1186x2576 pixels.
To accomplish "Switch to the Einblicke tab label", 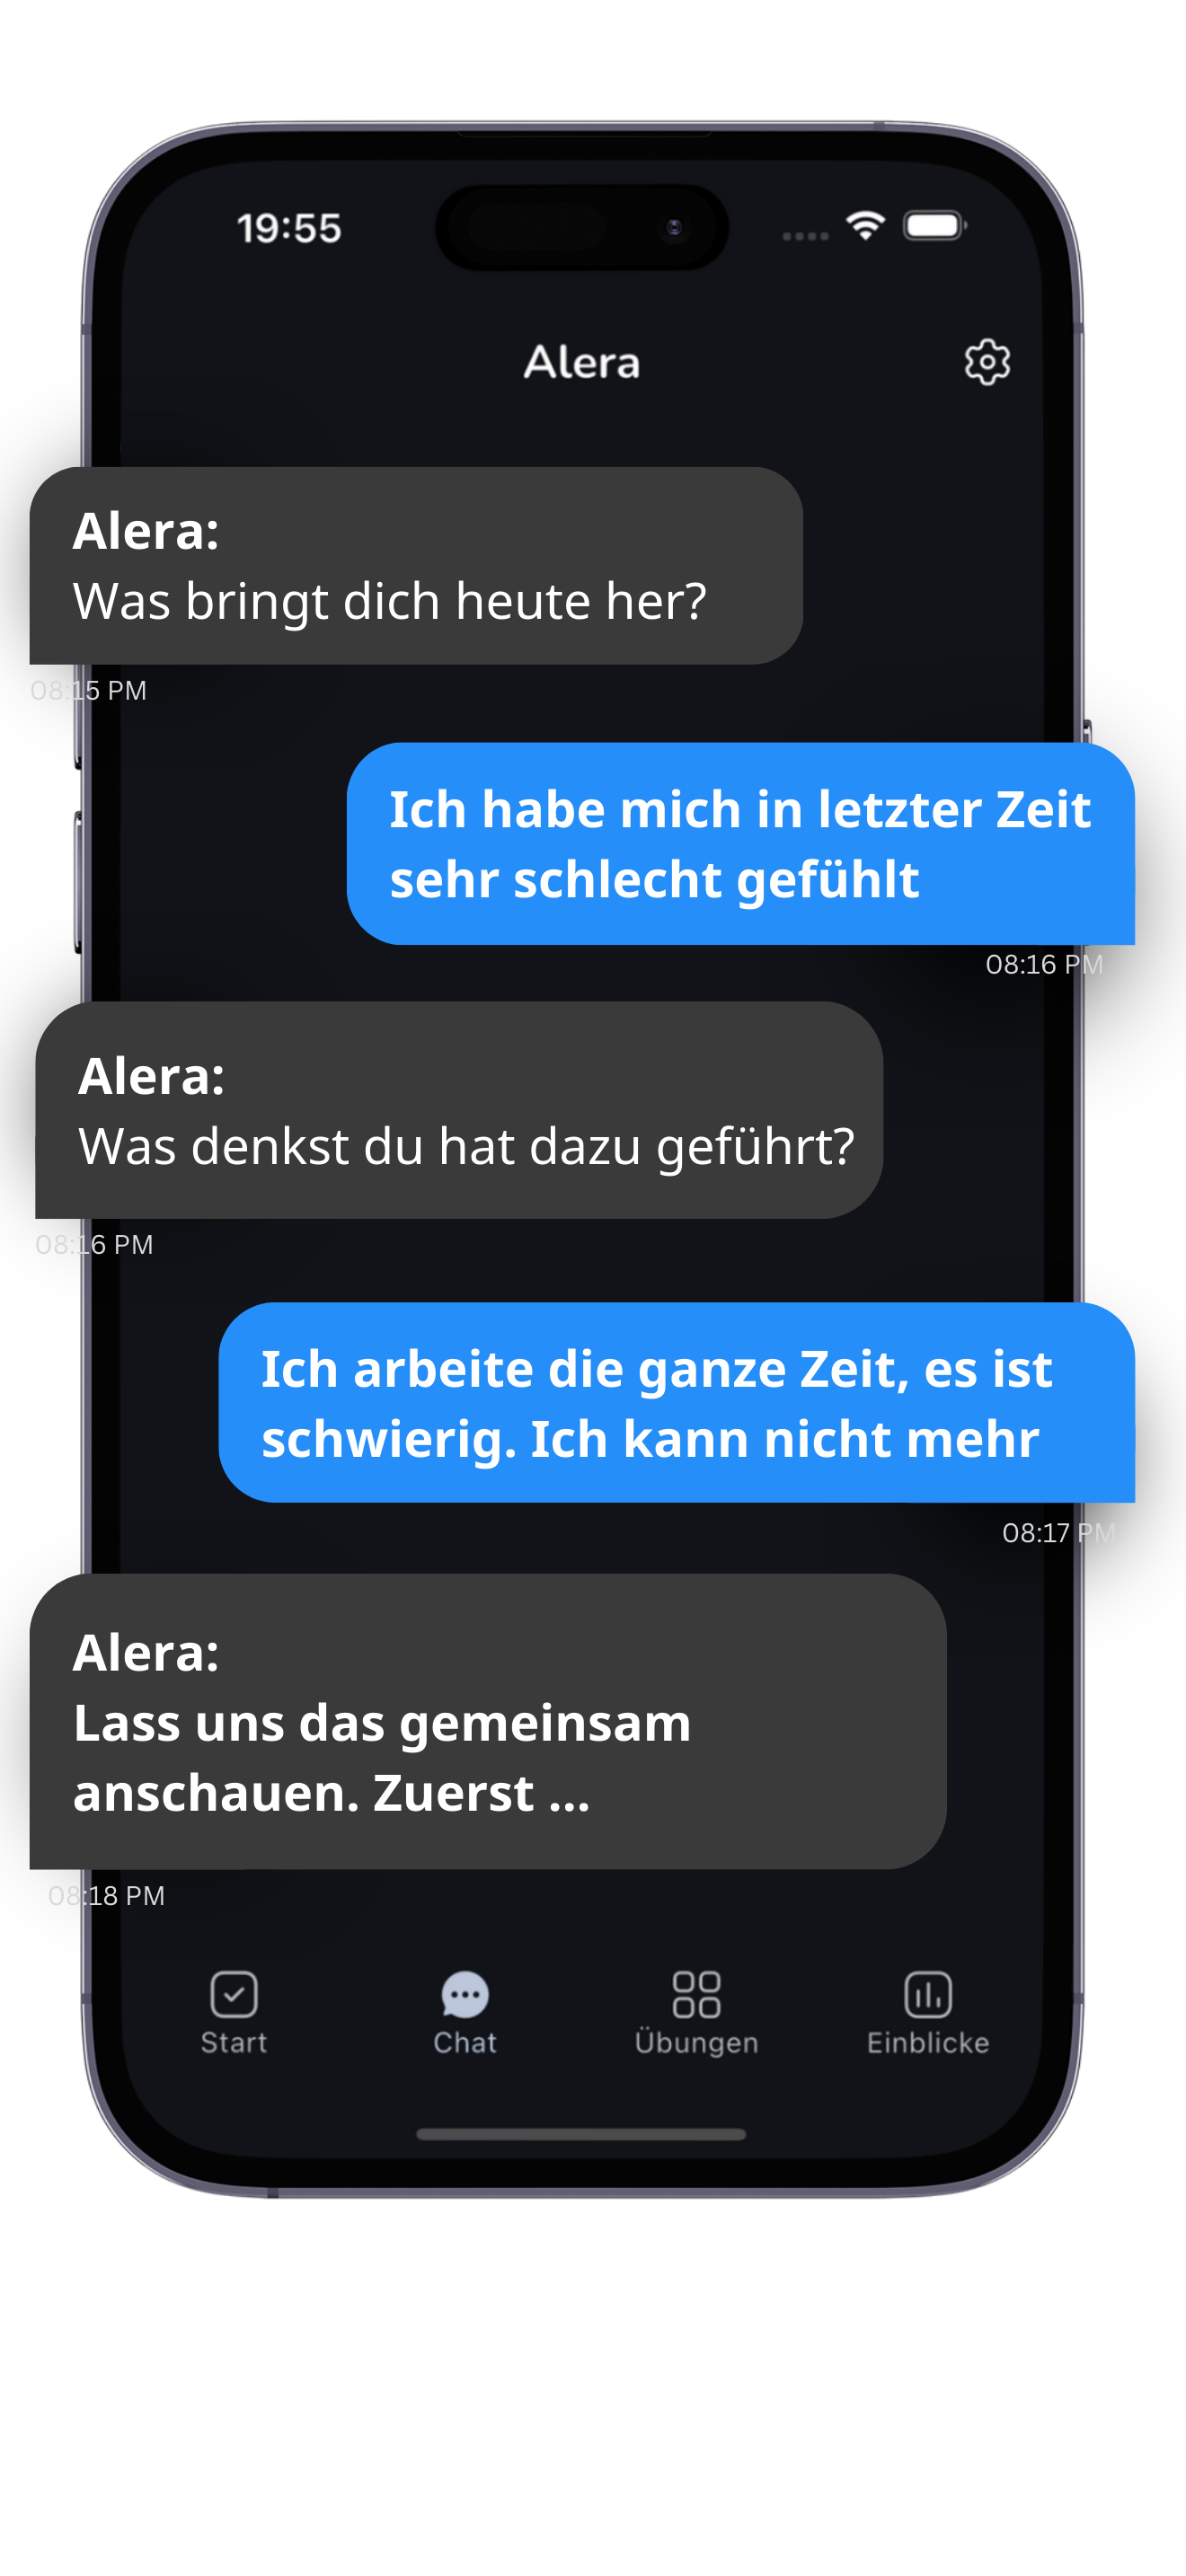I will [x=928, y=2042].
